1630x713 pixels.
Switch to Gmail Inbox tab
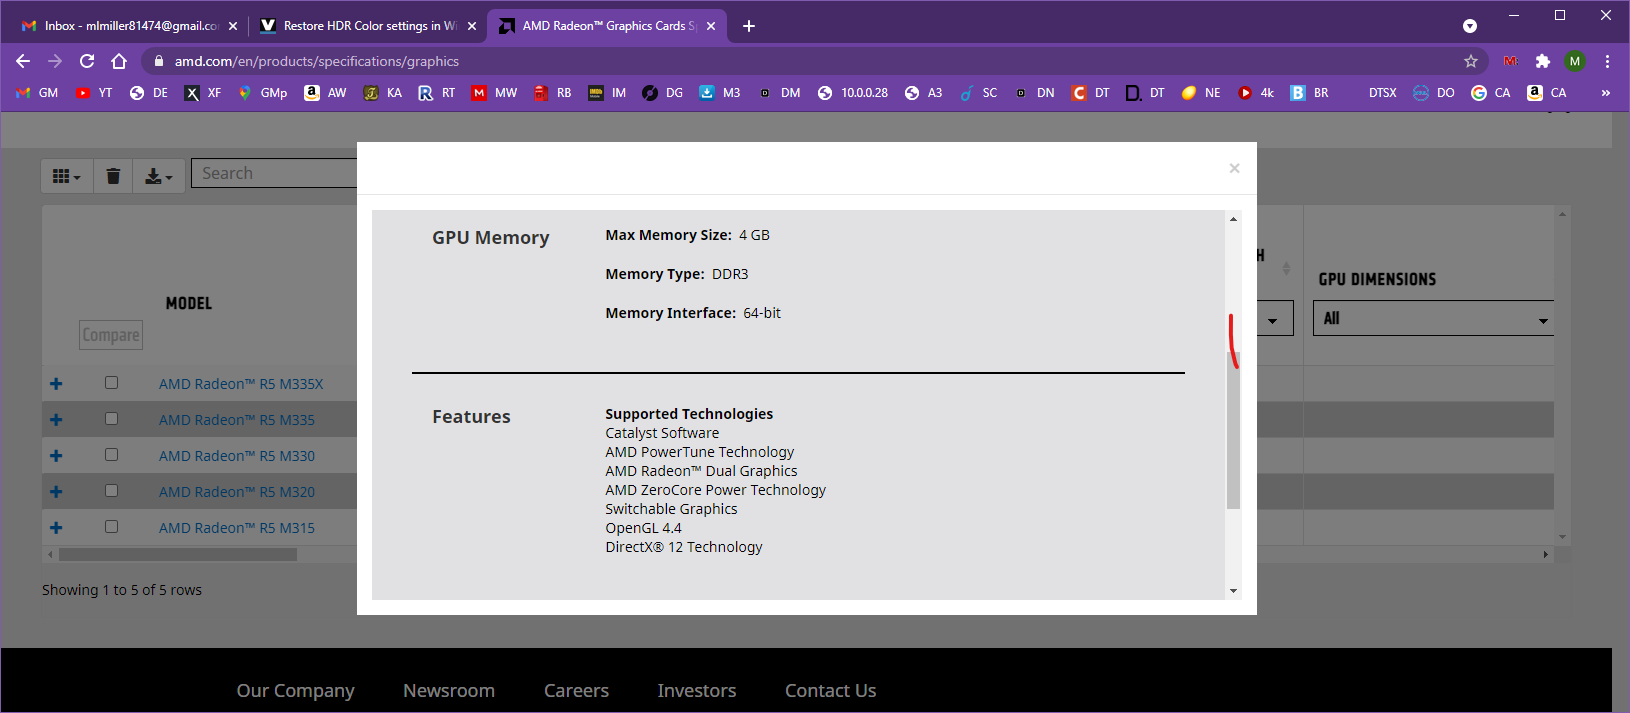click(x=130, y=26)
